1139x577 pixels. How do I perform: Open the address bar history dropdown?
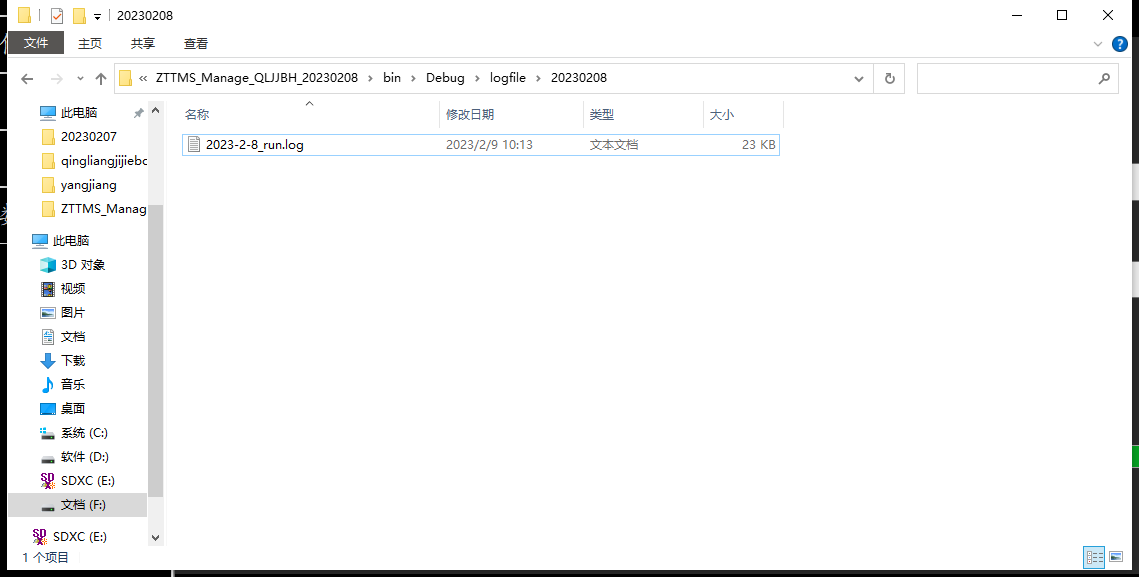click(859, 78)
